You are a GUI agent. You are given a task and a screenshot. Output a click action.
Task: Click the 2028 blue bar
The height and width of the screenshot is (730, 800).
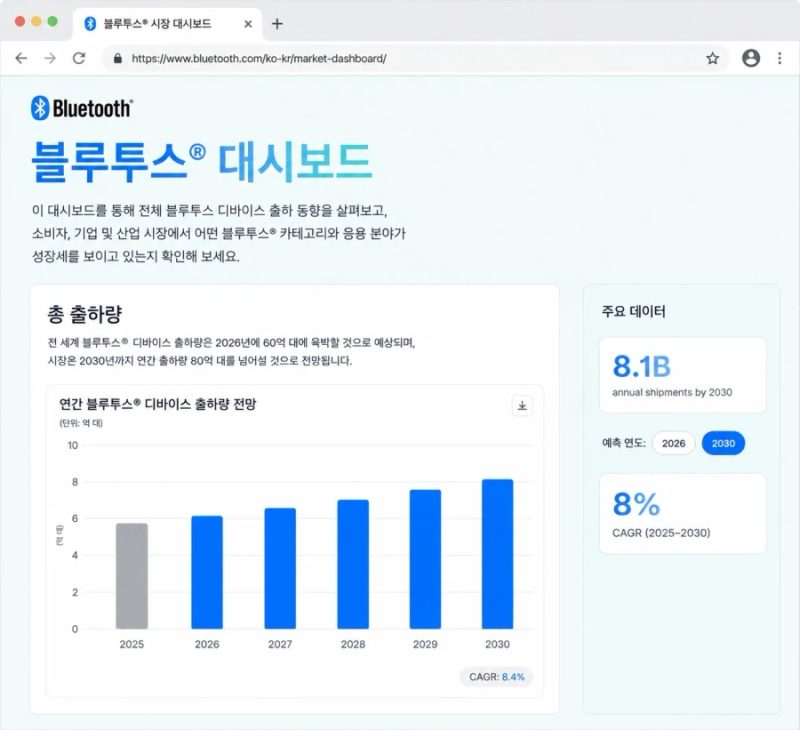353,564
